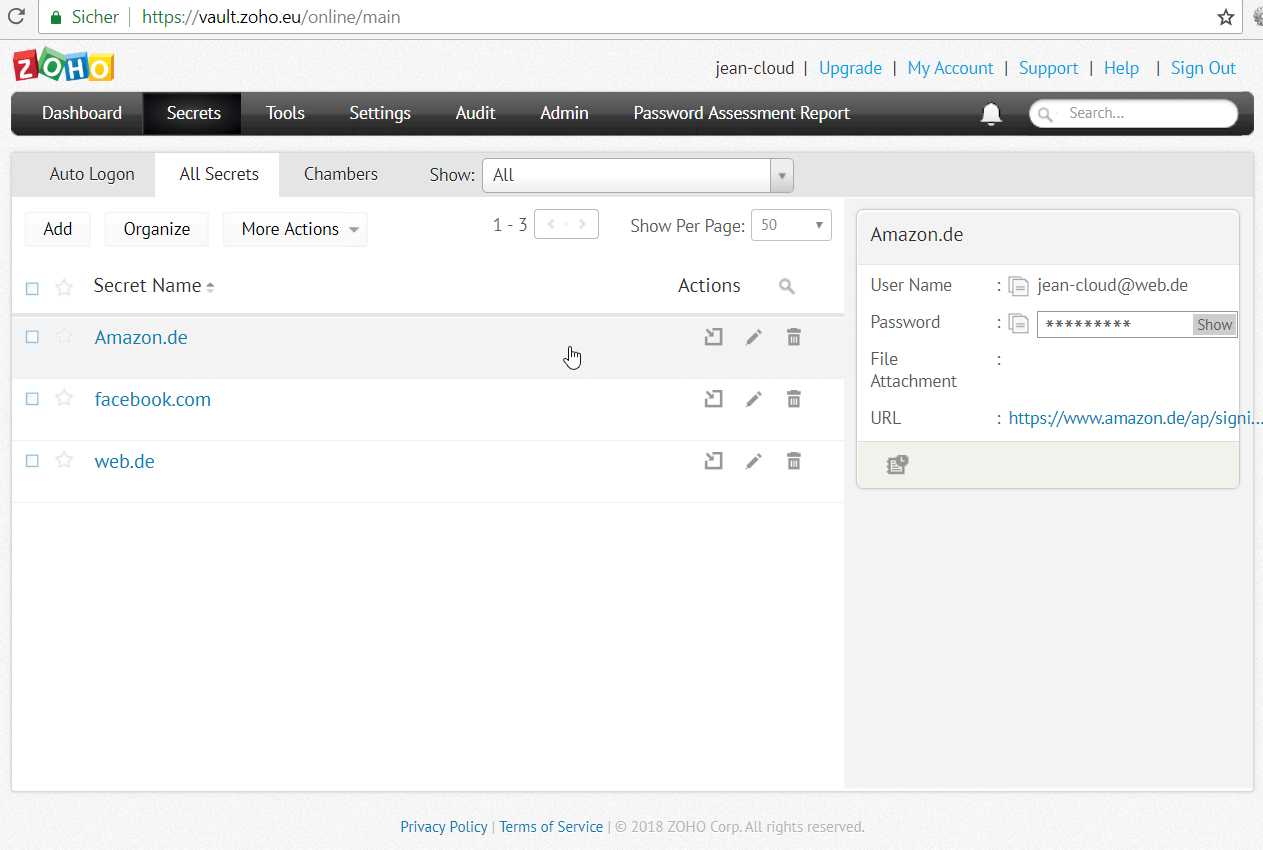Open the Tools menu
The height and width of the screenshot is (850, 1263).
285,113
